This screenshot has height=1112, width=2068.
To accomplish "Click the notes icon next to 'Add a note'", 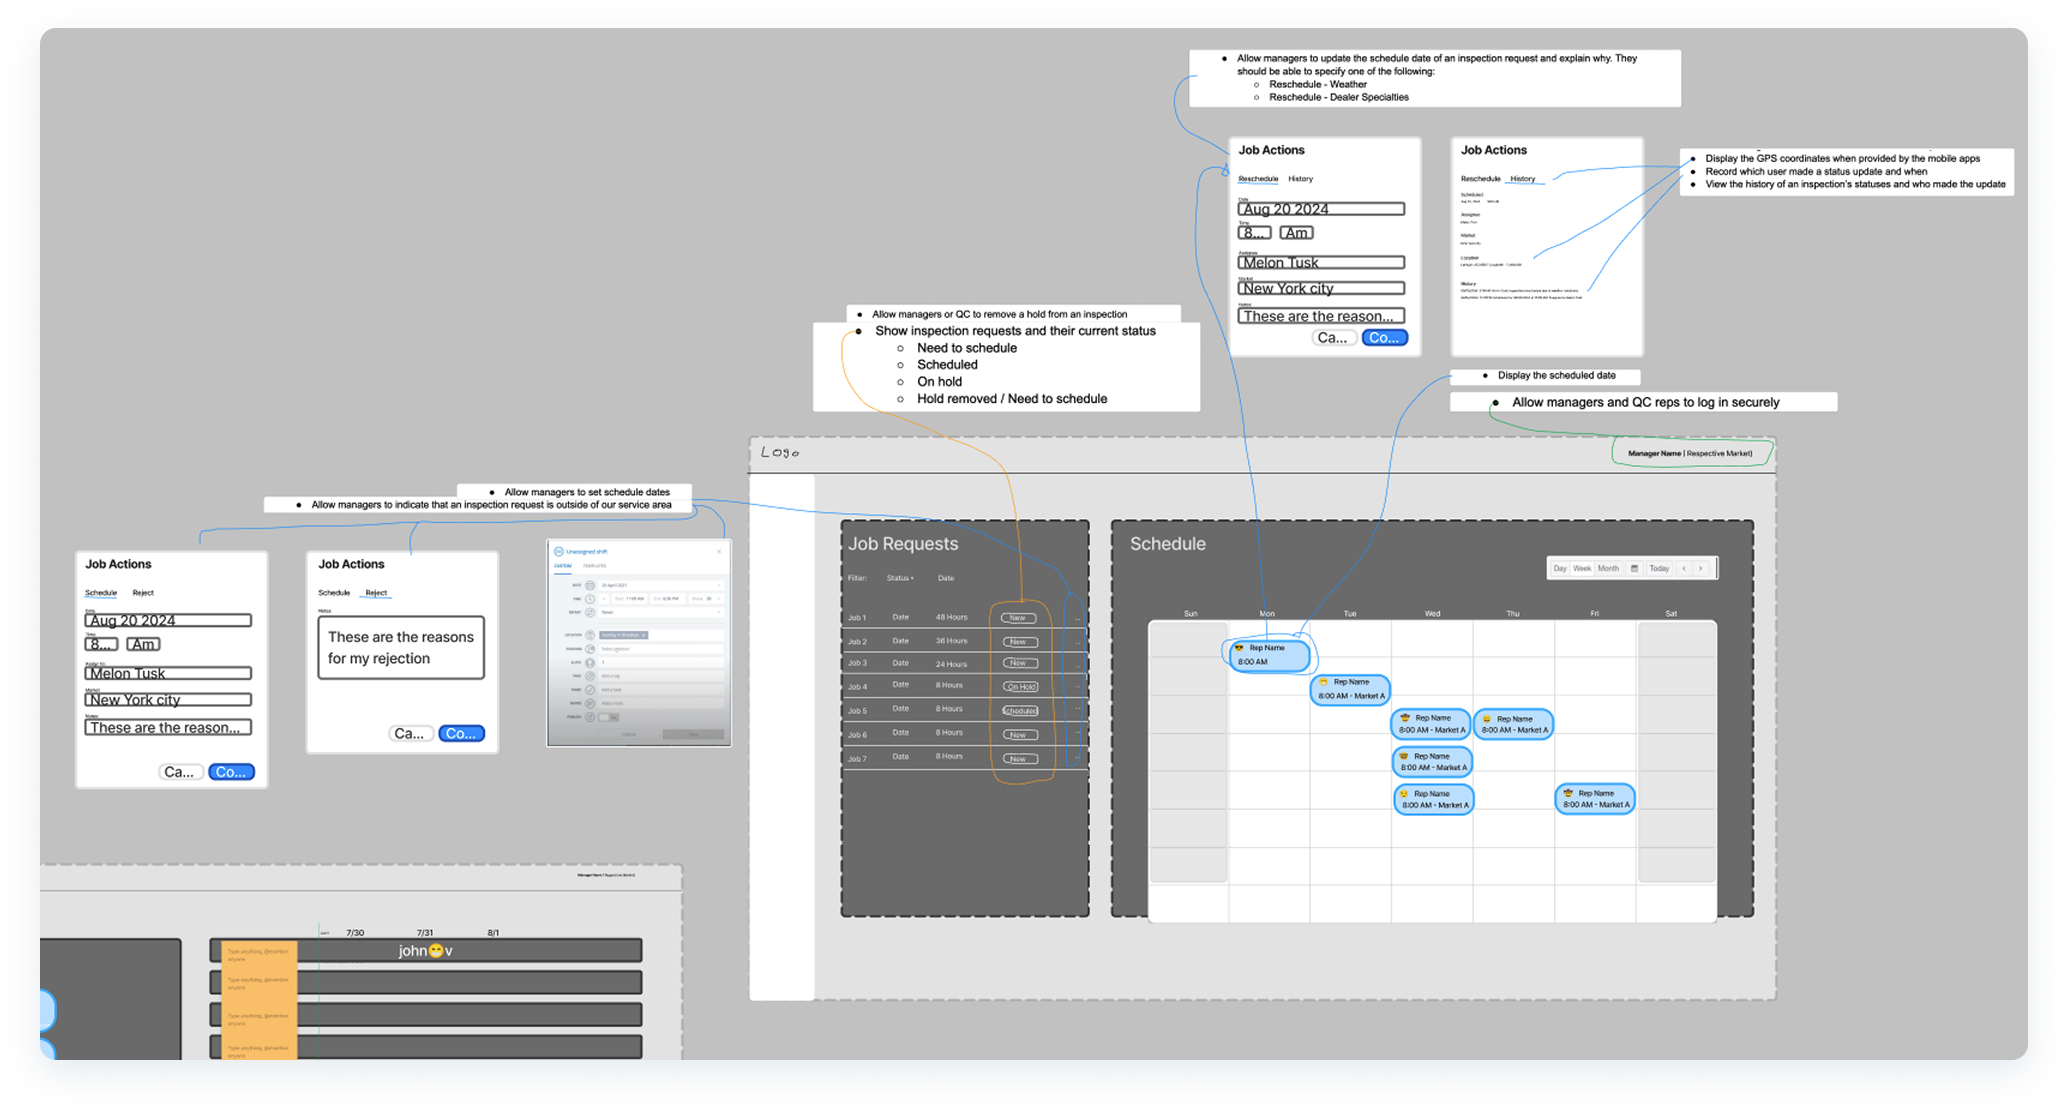I will (x=589, y=703).
